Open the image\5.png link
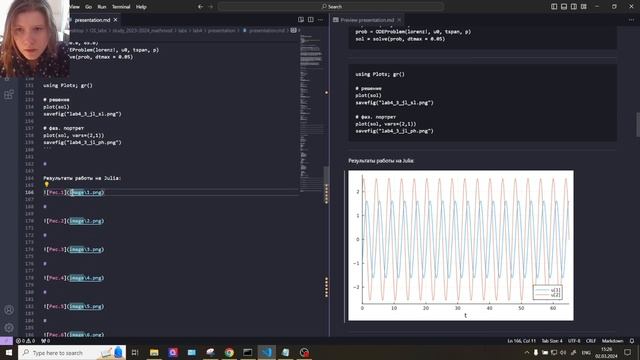The image size is (640, 360). pyautogui.click(x=85, y=307)
